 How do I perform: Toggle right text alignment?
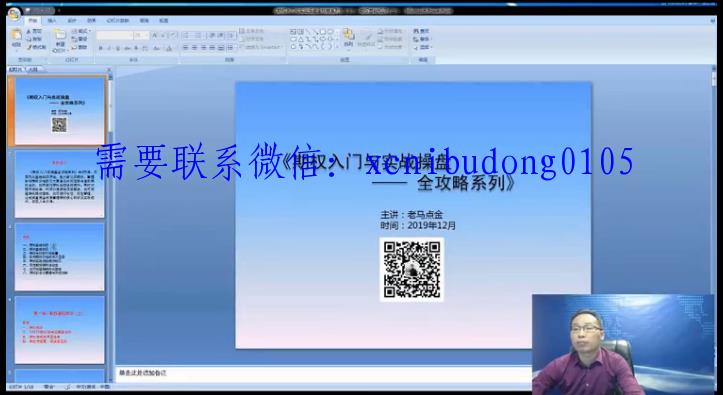pos(203,47)
